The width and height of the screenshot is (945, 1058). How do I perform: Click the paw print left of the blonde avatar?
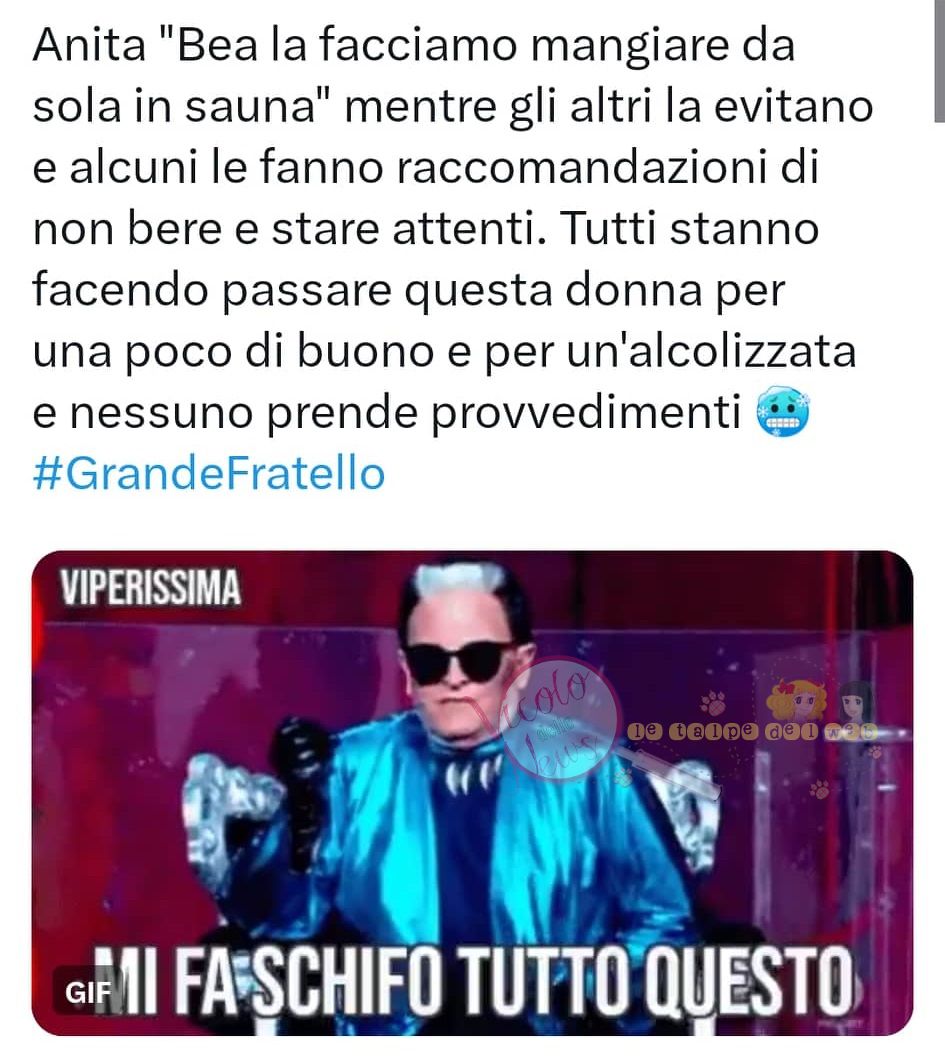713,704
